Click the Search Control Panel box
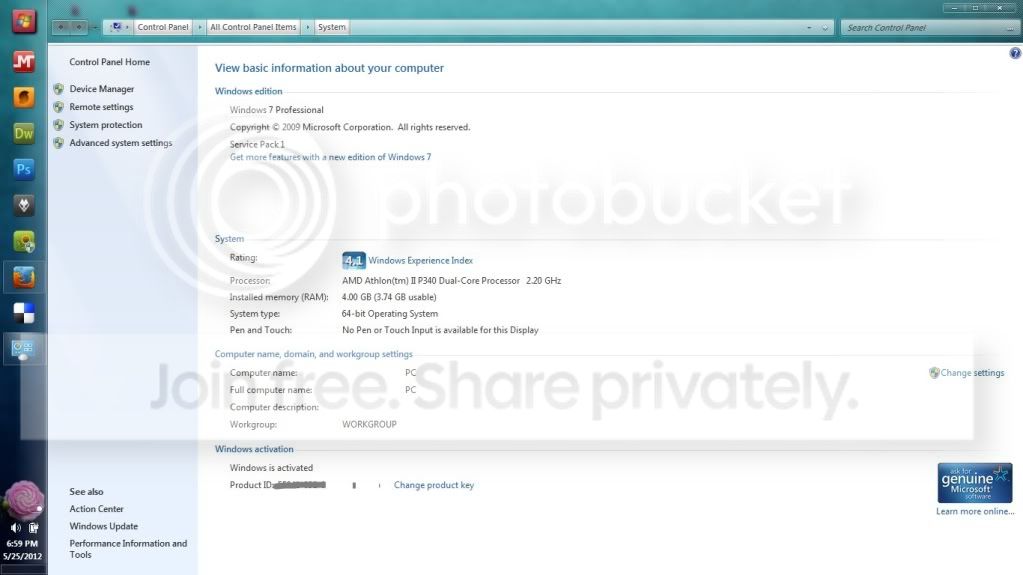1023x575 pixels. click(928, 27)
